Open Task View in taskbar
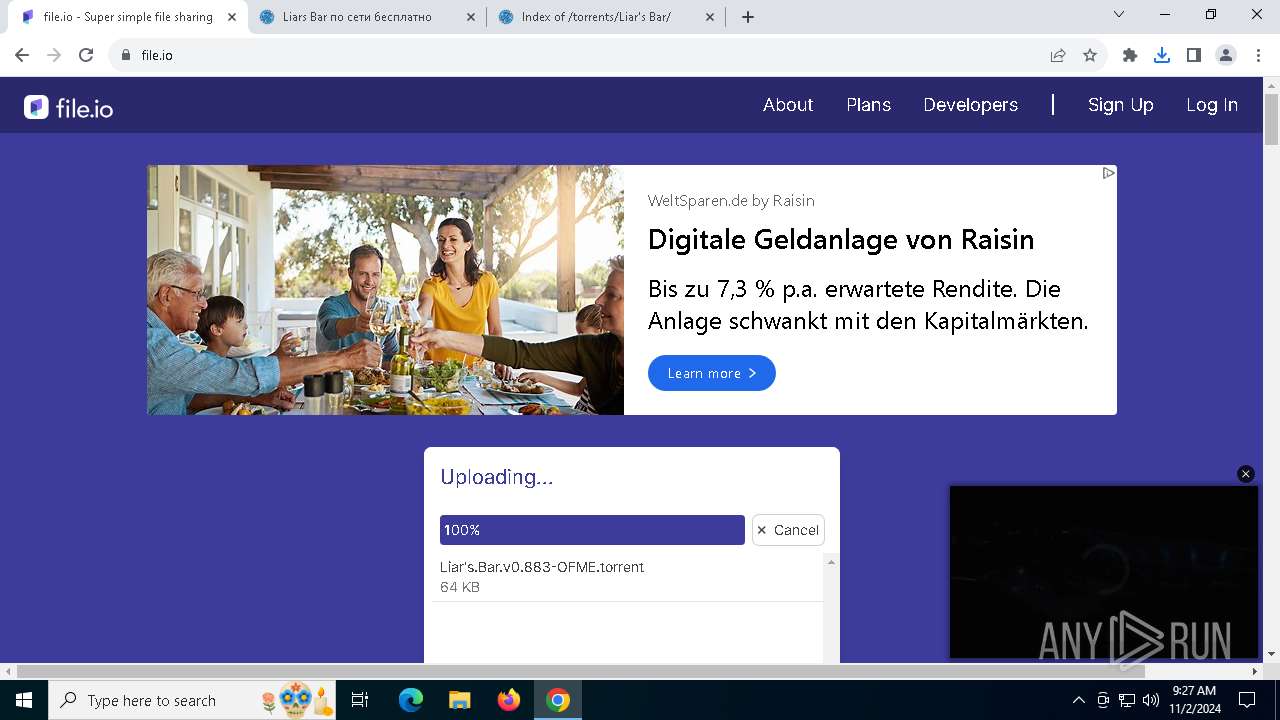This screenshot has width=1280, height=720. [x=361, y=700]
